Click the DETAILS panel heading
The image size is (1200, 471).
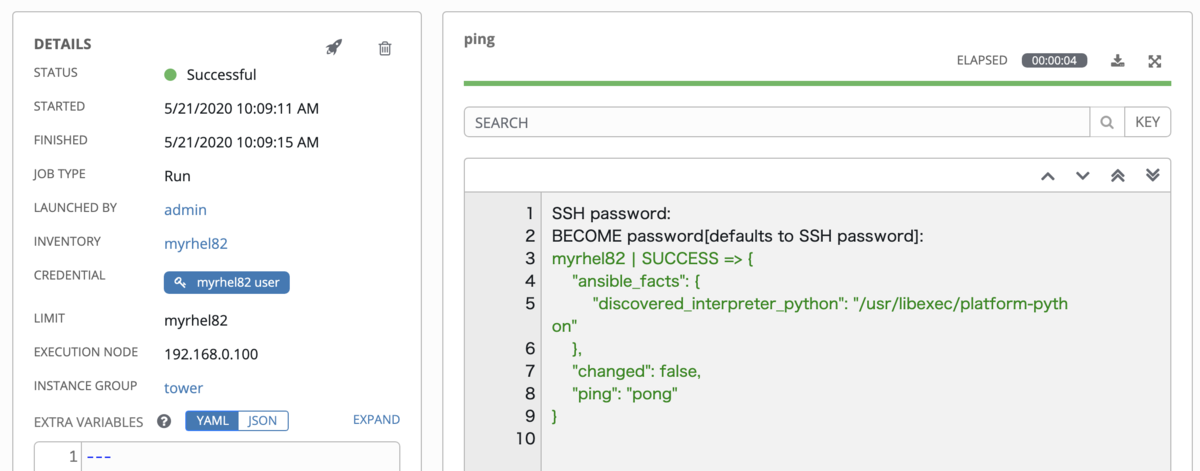click(x=62, y=44)
